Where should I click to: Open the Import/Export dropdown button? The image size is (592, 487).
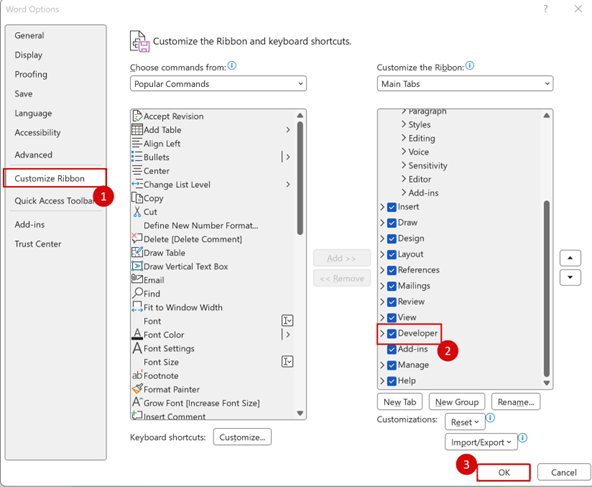481,442
